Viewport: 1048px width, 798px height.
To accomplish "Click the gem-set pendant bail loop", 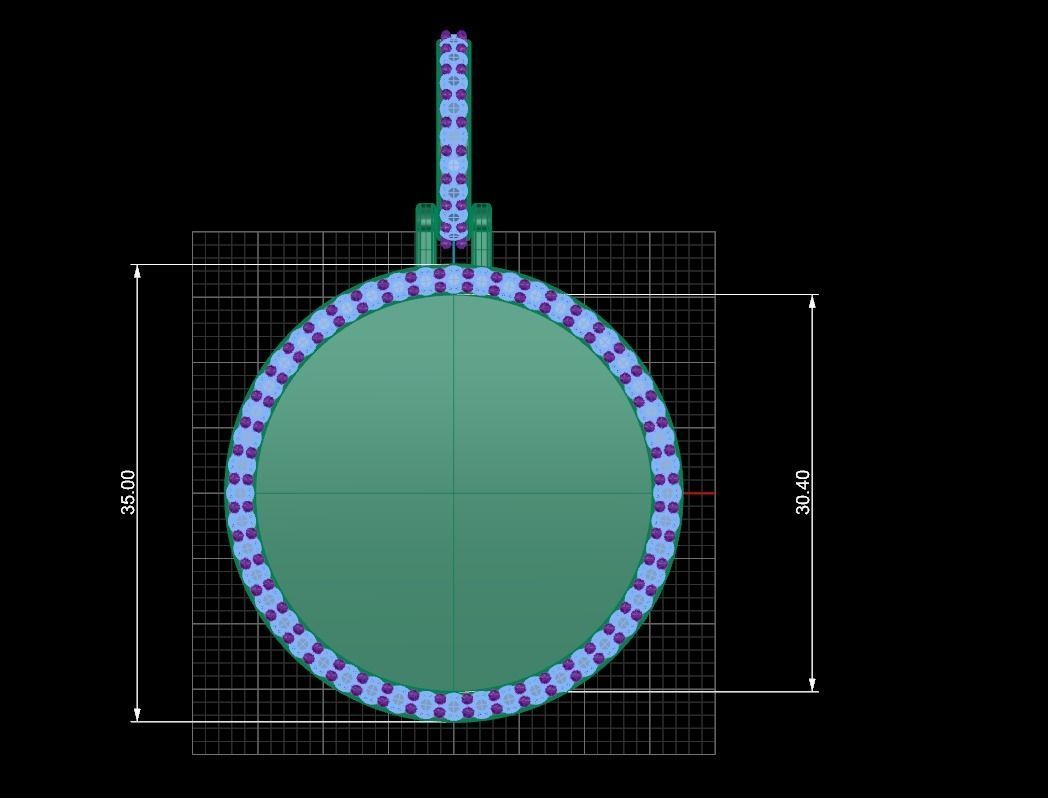I will [x=454, y=139].
